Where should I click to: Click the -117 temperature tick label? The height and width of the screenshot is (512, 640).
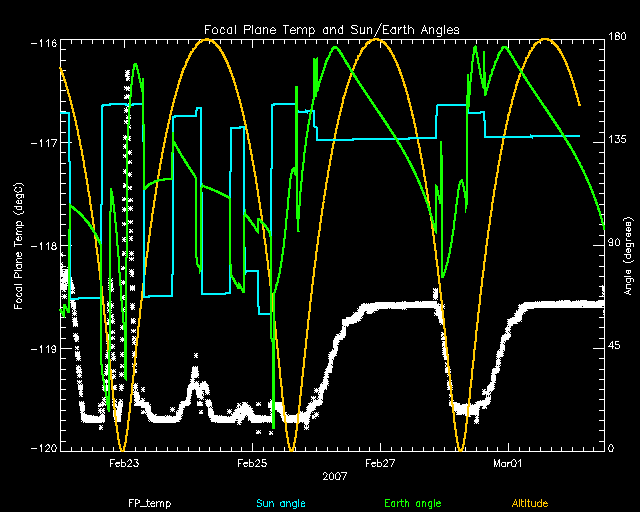point(43,143)
